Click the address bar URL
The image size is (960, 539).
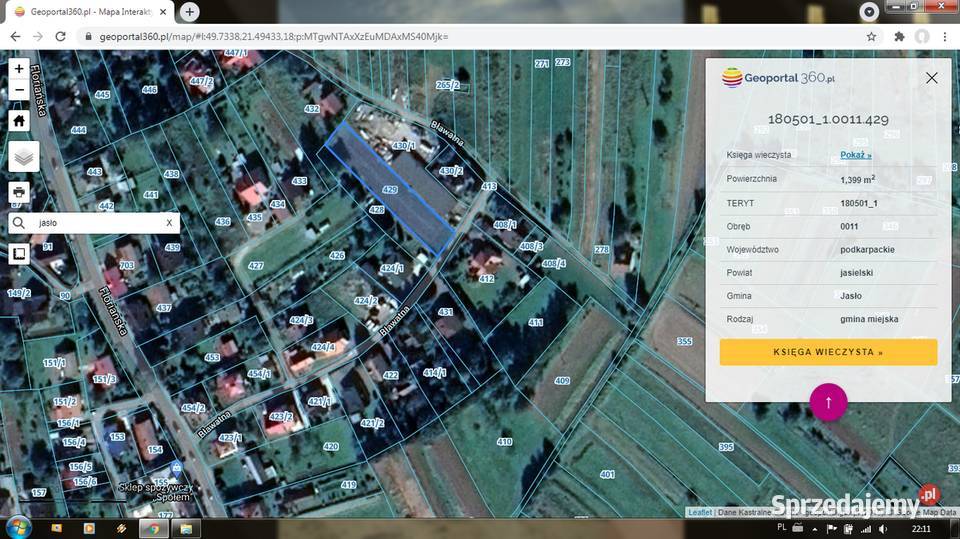click(x=274, y=37)
